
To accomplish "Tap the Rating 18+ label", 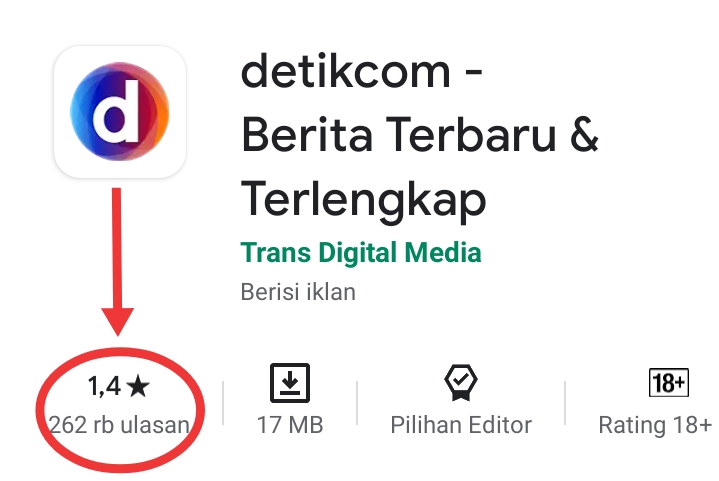I will [655, 425].
